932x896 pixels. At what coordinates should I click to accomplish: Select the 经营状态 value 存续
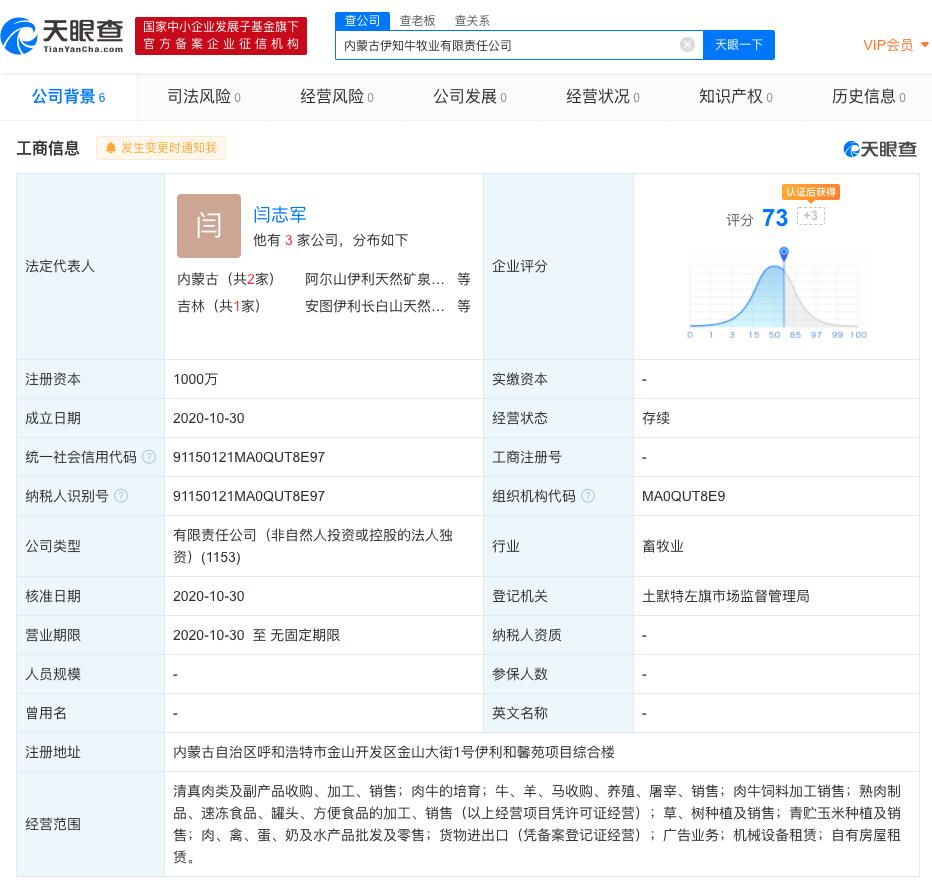click(x=656, y=418)
